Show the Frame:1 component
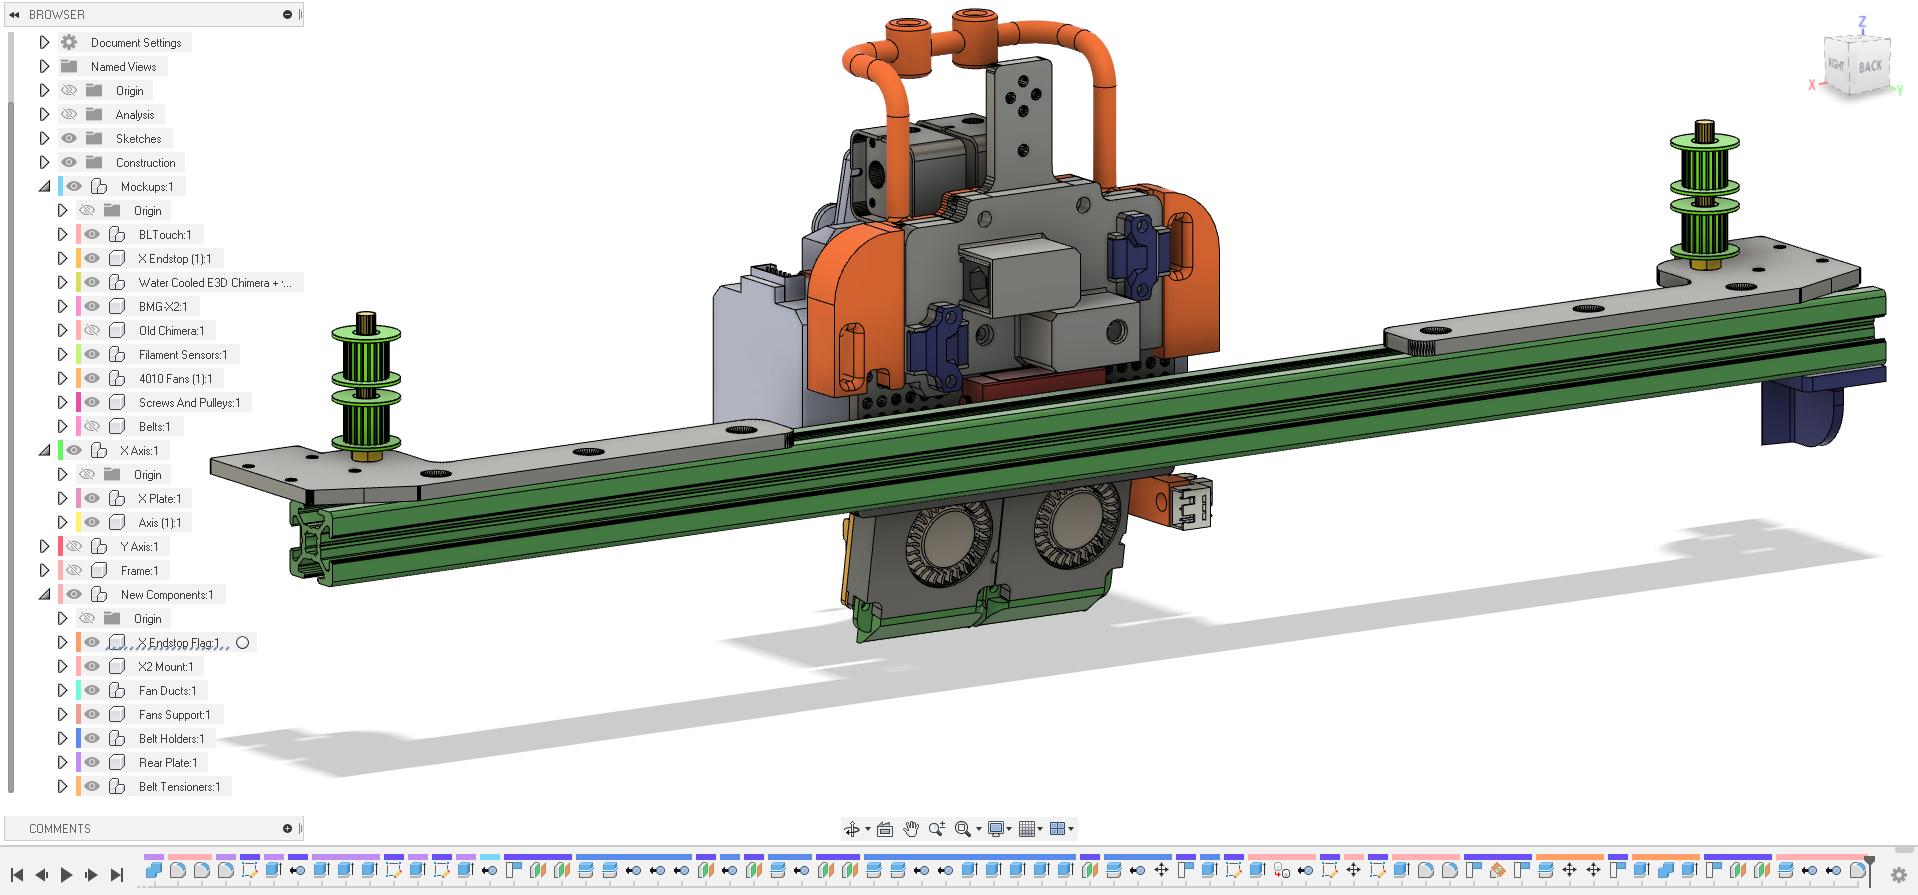1918x895 pixels. click(x=74, y=570)
